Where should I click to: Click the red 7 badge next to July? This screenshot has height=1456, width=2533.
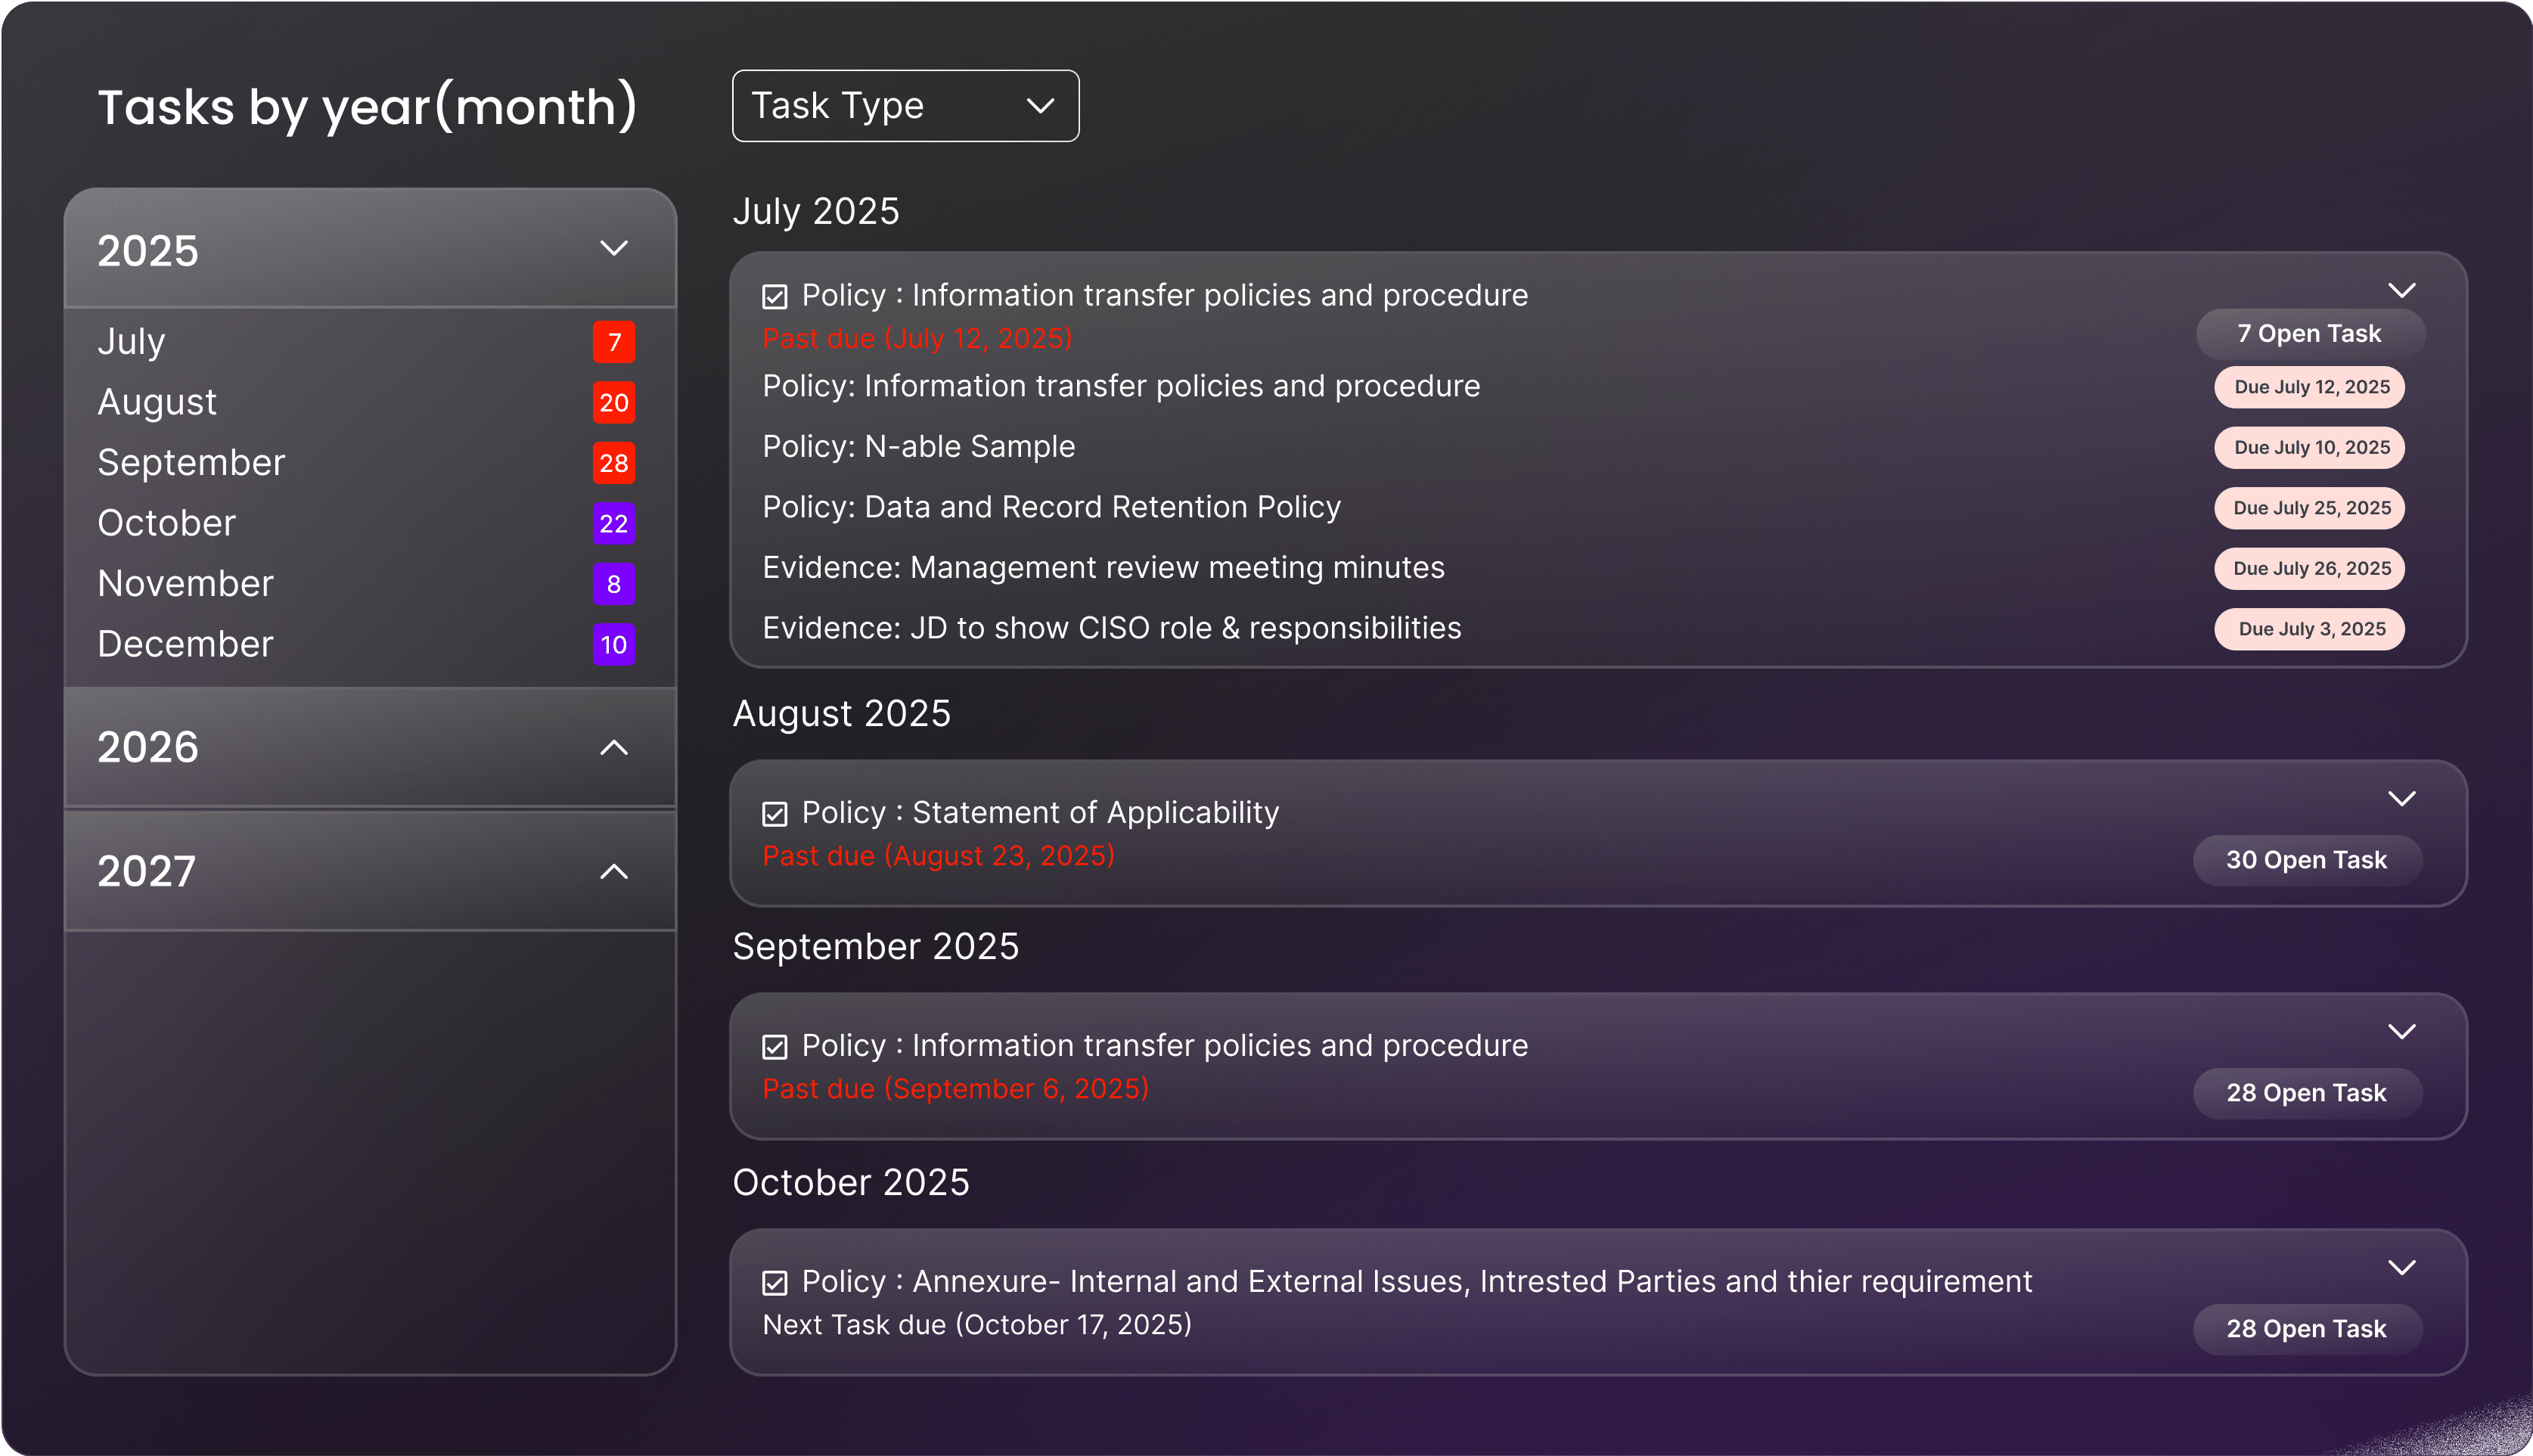point(613,342)
